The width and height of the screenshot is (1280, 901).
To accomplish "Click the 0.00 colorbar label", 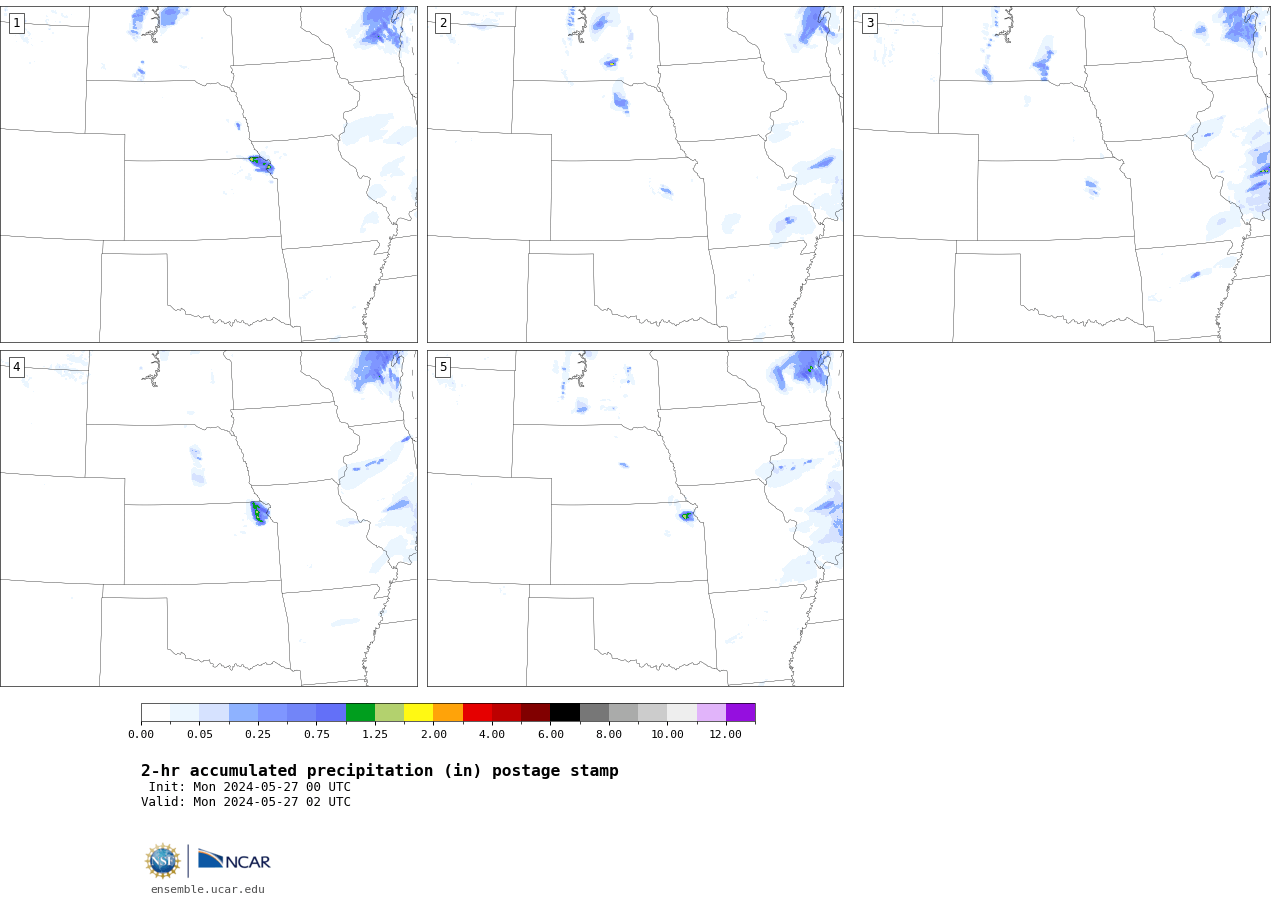I will (x=141, y=734).
